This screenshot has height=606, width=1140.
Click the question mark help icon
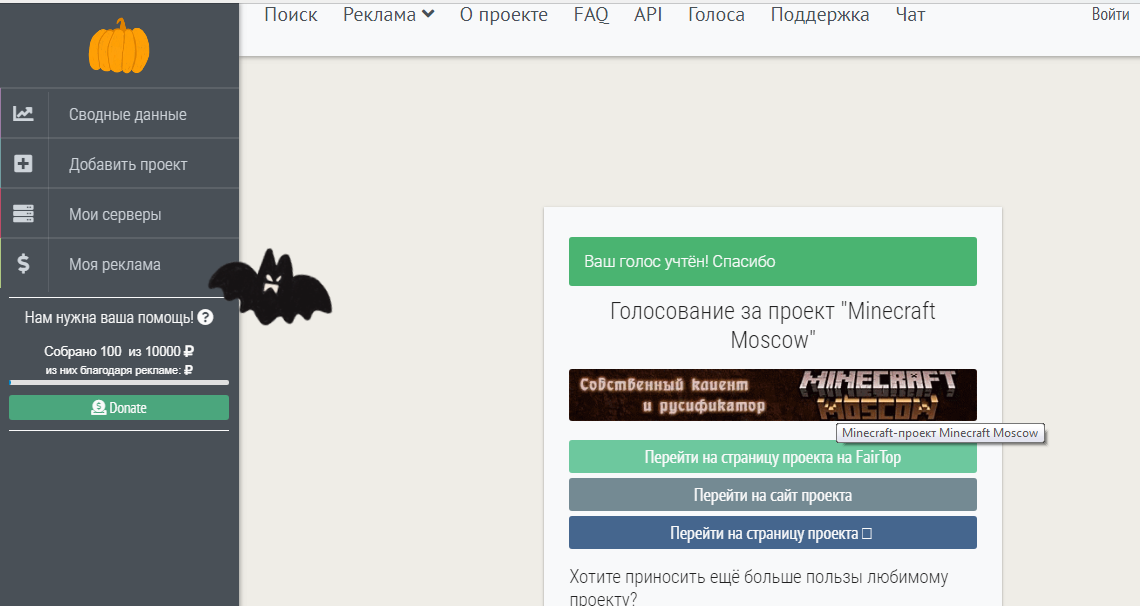pyautogui.click(x=205, y=317)
